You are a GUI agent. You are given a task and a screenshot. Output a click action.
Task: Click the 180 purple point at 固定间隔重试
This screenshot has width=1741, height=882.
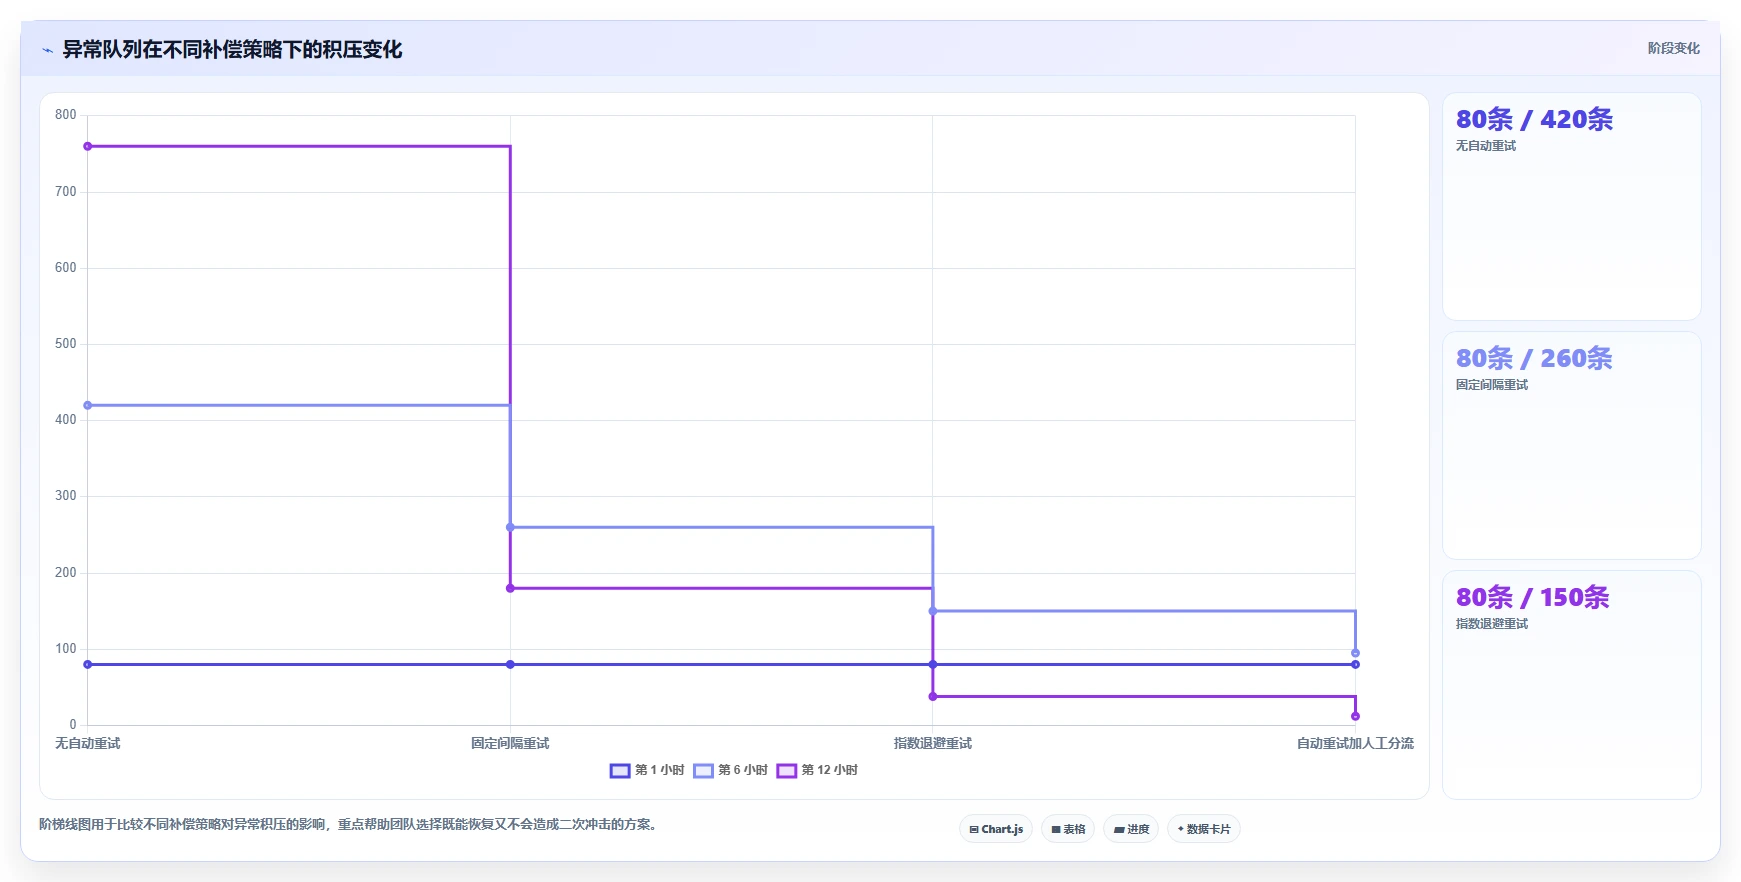(x=510, y=588)
